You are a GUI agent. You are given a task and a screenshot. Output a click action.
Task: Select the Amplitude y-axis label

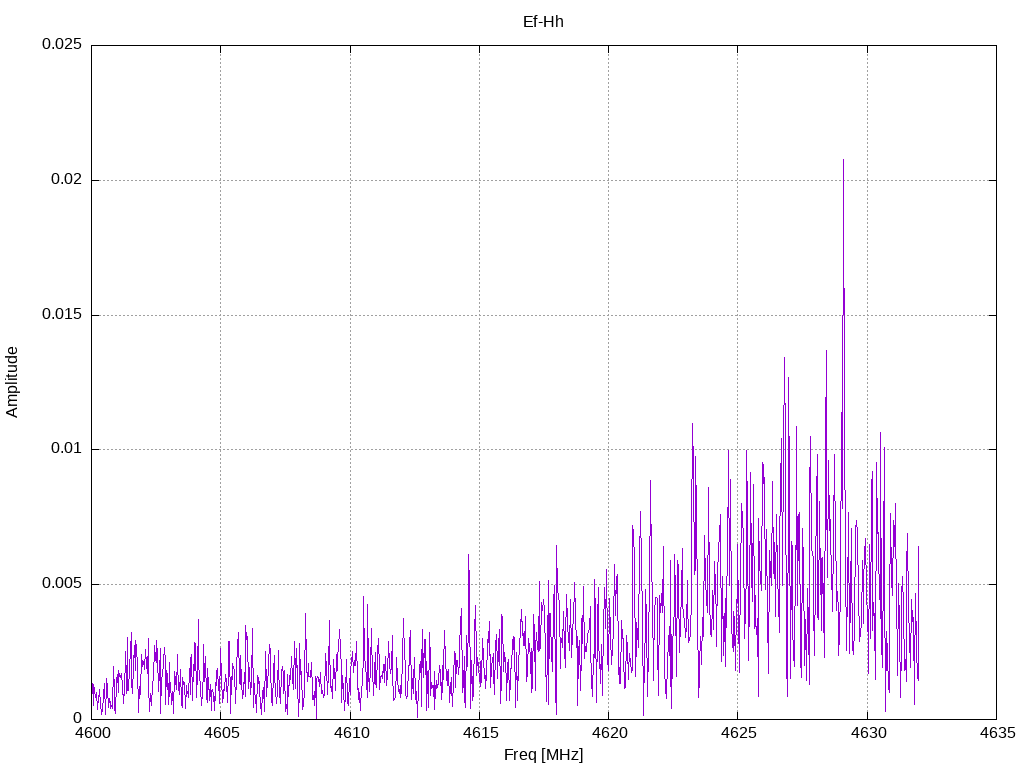(x=12, y=381)
